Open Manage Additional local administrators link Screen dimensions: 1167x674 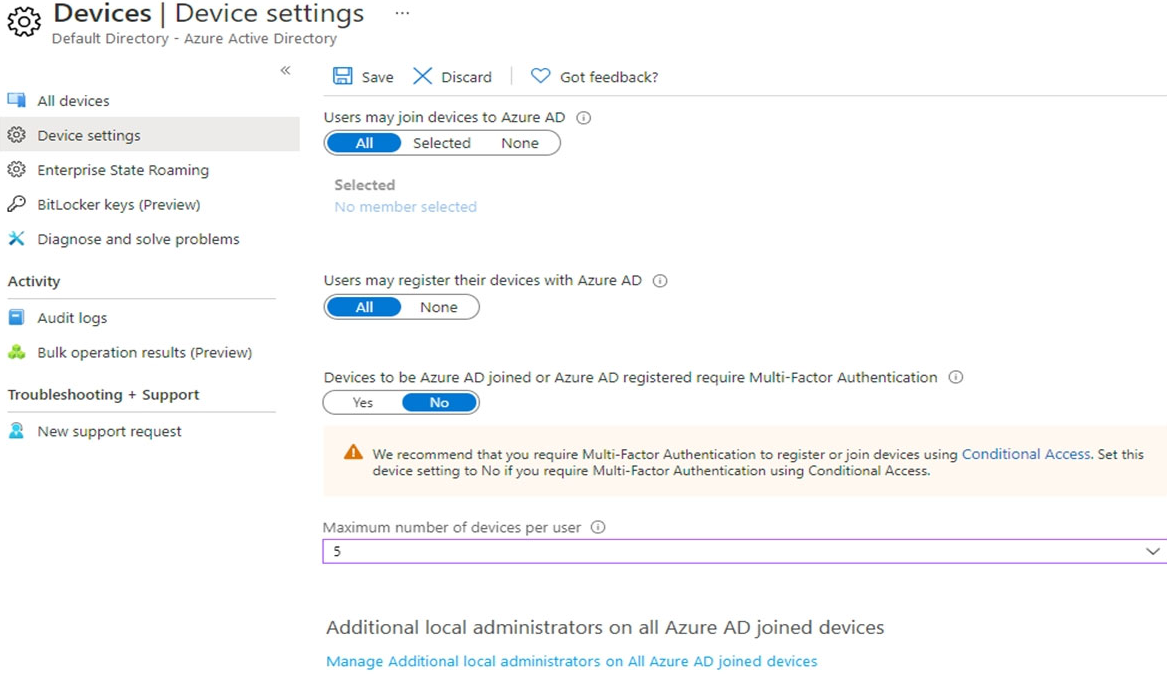[x=571, y=661]
